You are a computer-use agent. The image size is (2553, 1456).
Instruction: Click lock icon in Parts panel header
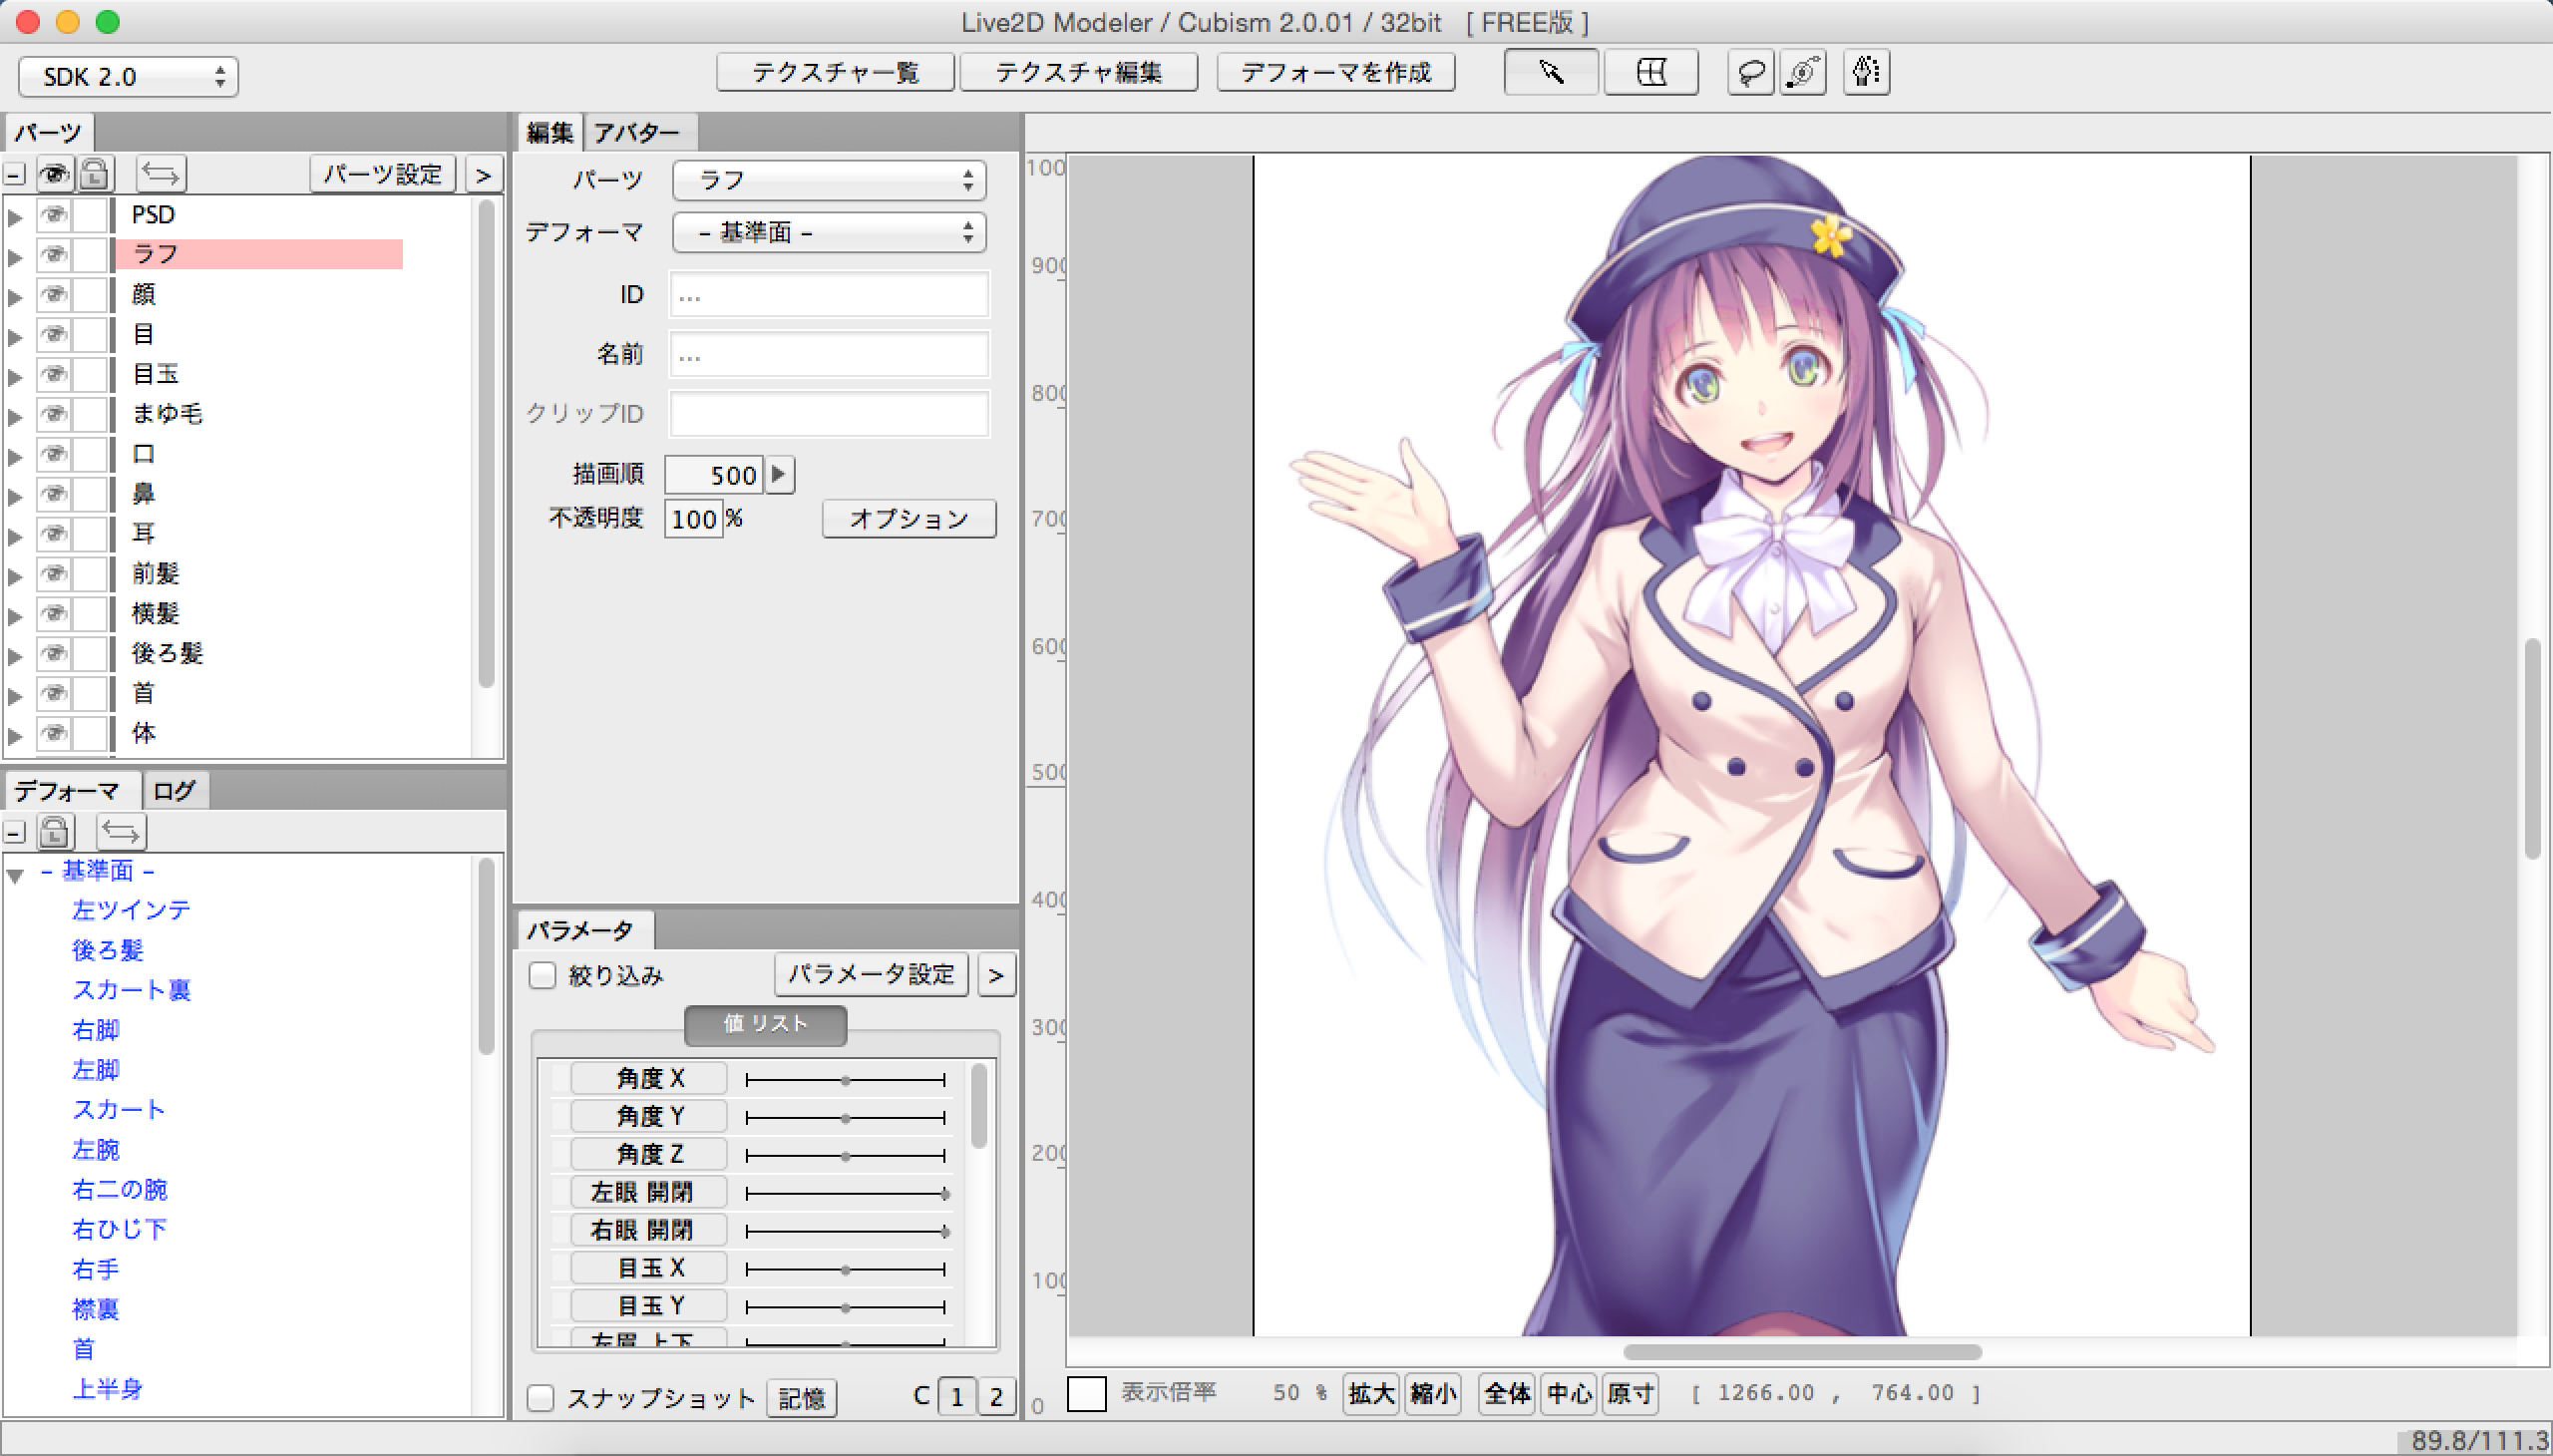click(94, 174)
